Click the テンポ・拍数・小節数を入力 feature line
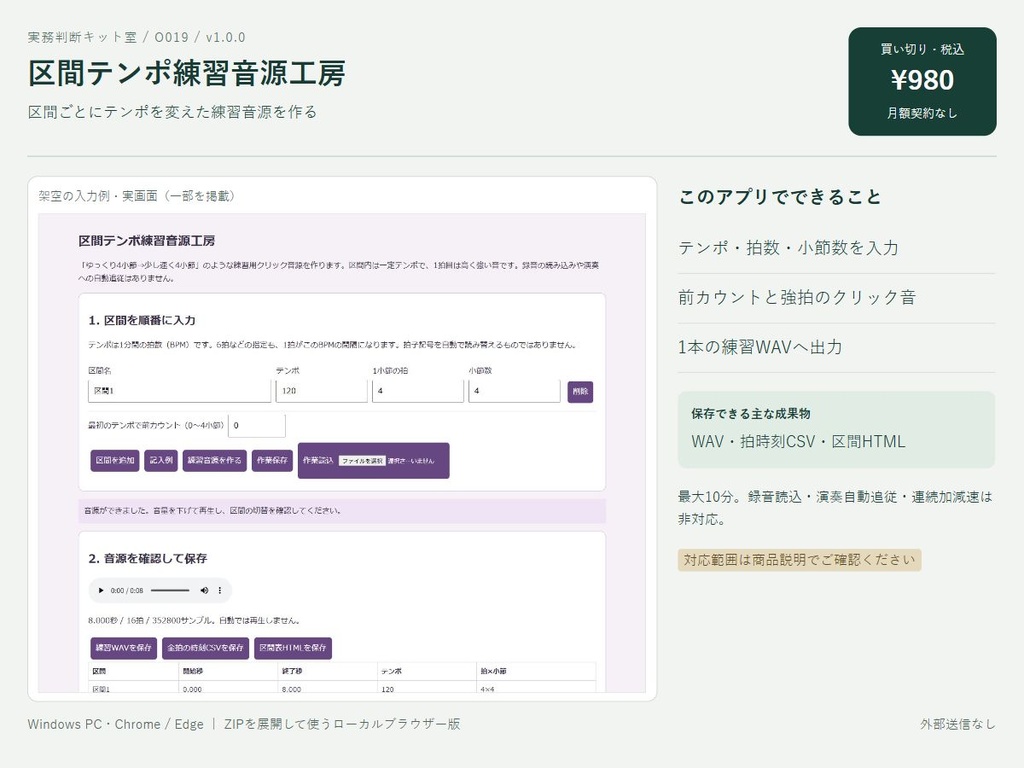Screen dimensions: 1024x768 [x=788, y=248]
